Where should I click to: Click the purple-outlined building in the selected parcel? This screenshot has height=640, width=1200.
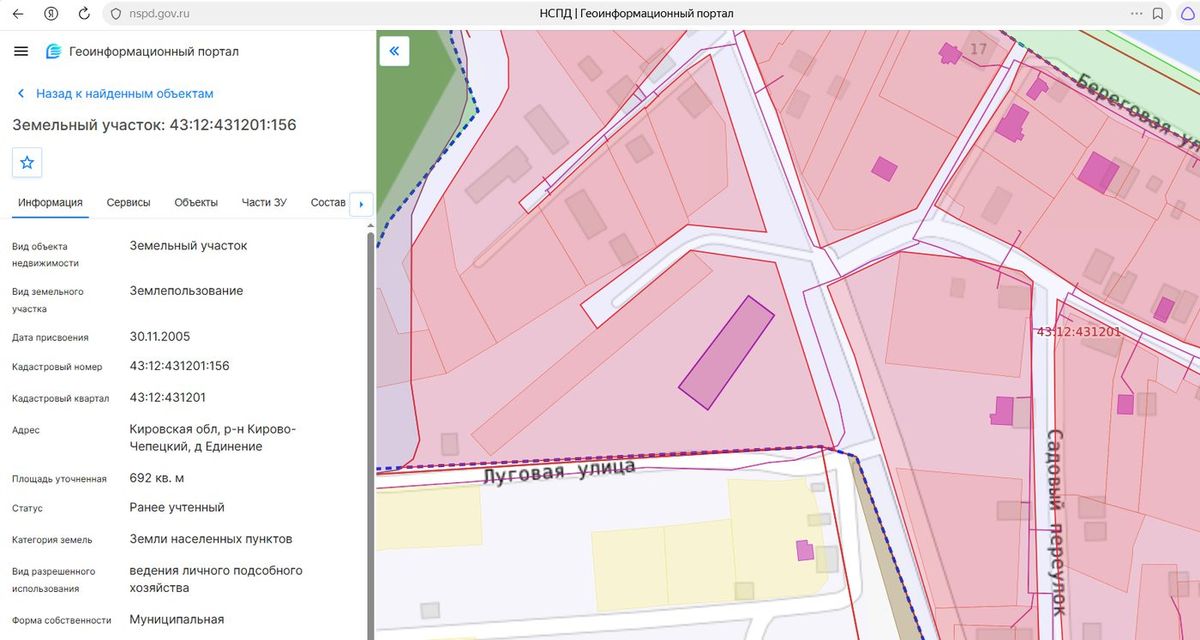point(727,352)
